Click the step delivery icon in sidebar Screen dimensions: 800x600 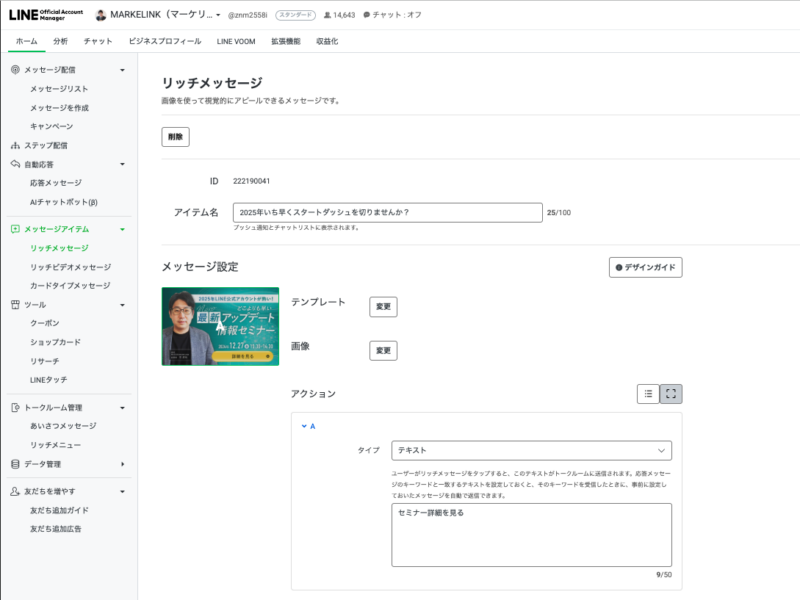click(15, 145)
